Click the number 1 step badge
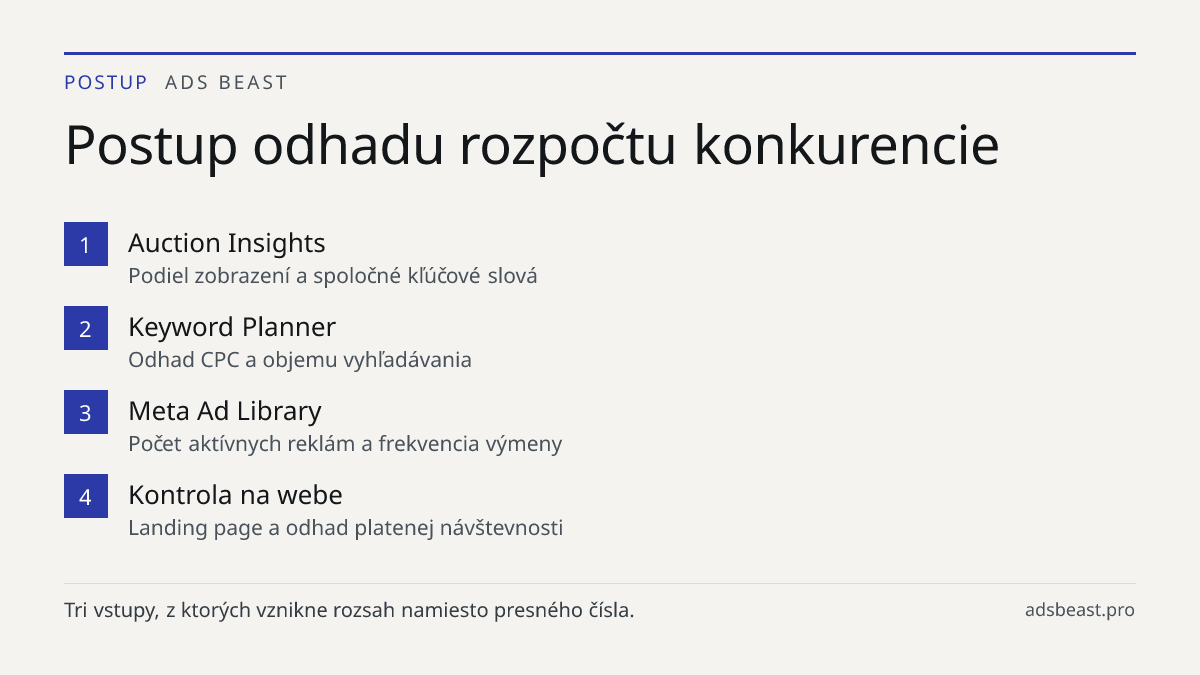The width and height of the screenshot is (1200, 675). click(x=86, y=244)
